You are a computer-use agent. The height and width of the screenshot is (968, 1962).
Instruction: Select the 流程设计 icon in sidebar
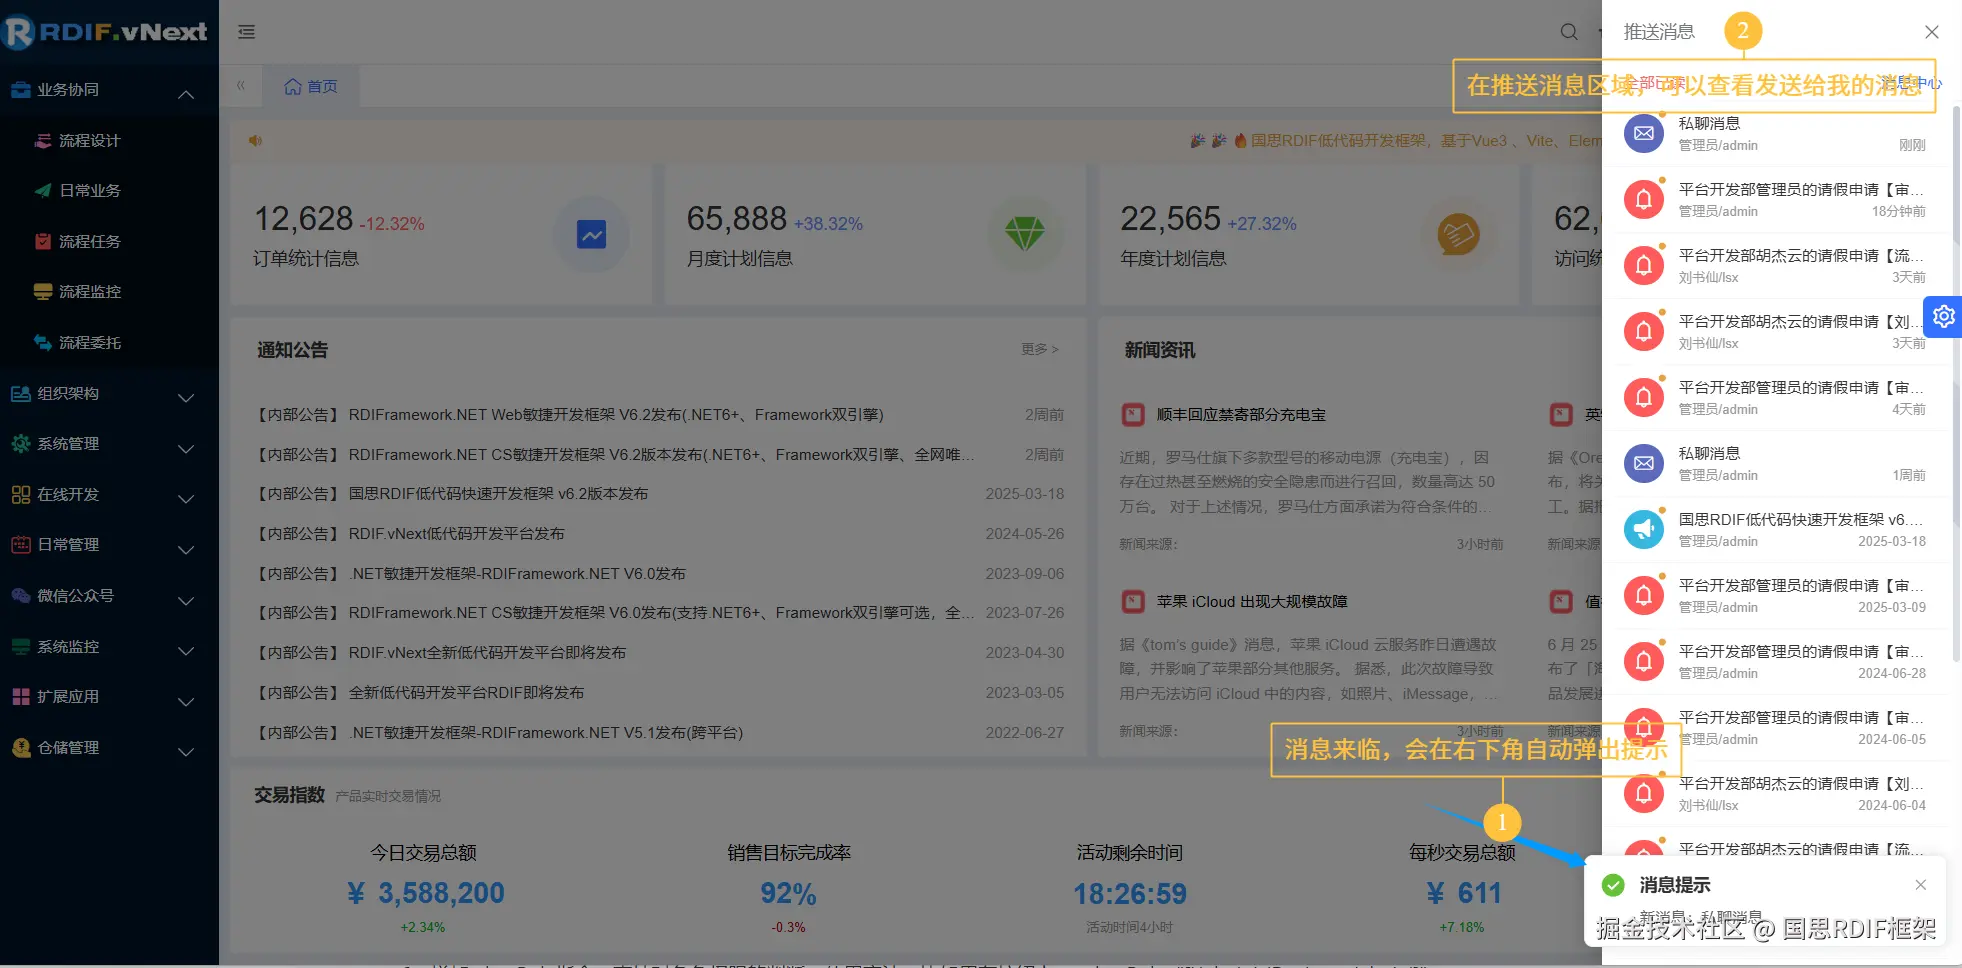42,140
